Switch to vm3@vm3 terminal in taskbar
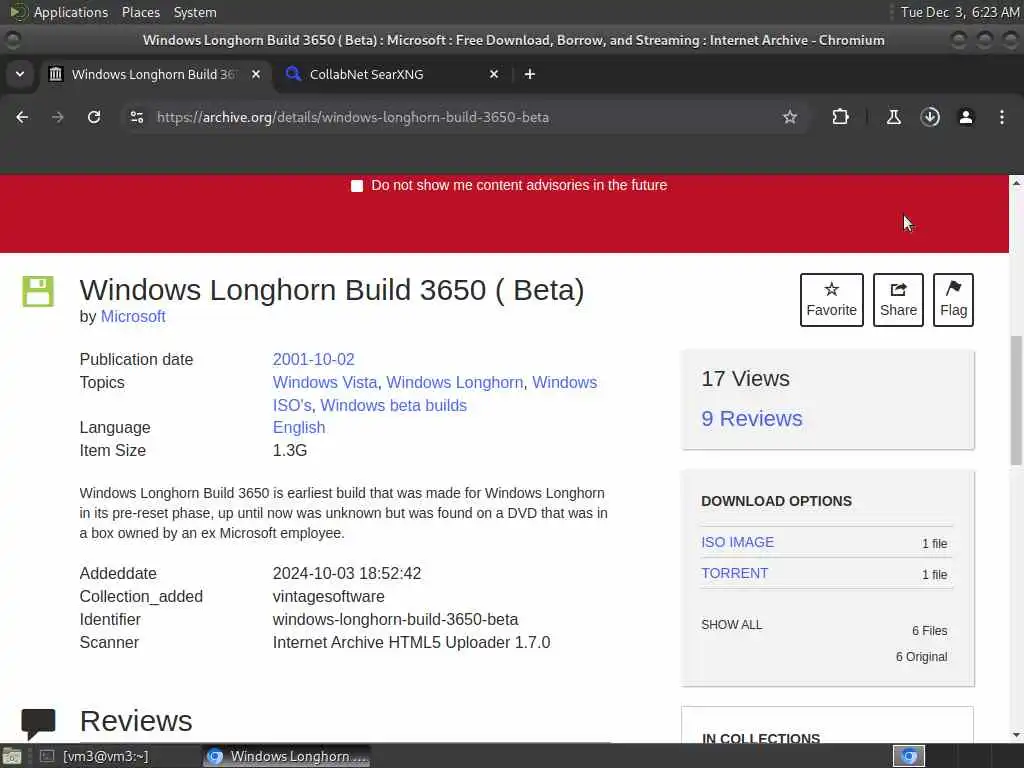This screenshot has height=768, width=1024. (x=95, y=756)
